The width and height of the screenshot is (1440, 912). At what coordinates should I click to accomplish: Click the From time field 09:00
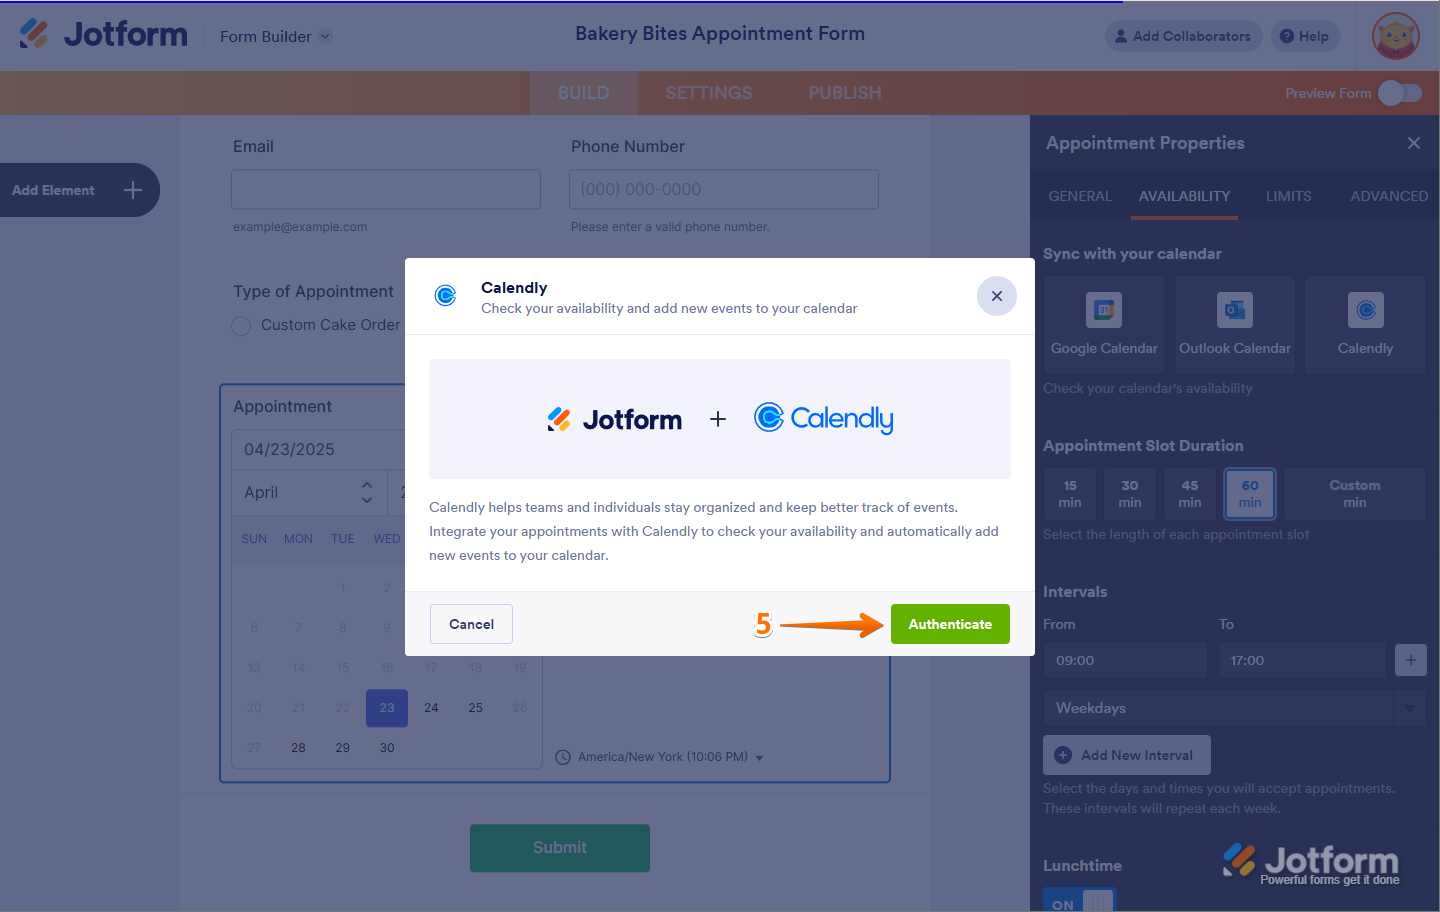(1125, 660)
